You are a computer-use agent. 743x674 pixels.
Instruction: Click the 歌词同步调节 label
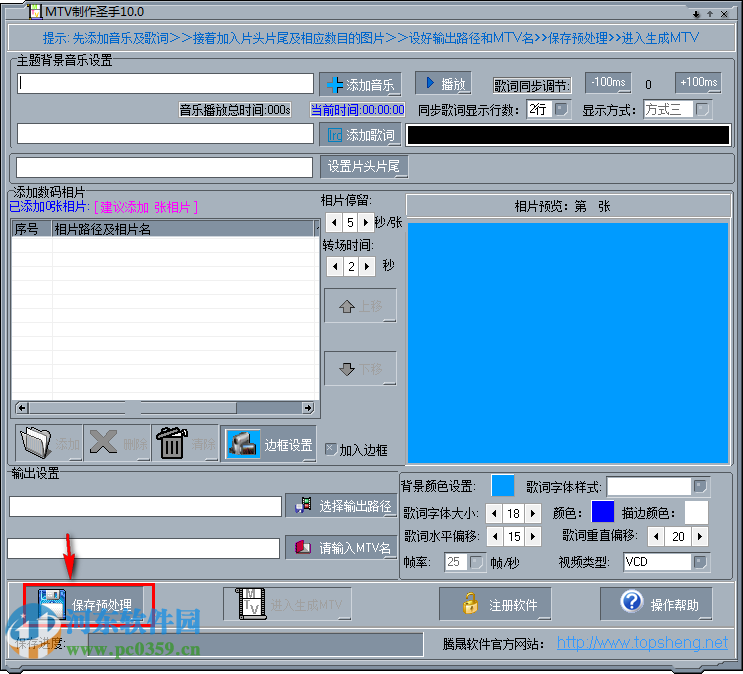click(532, 86)
